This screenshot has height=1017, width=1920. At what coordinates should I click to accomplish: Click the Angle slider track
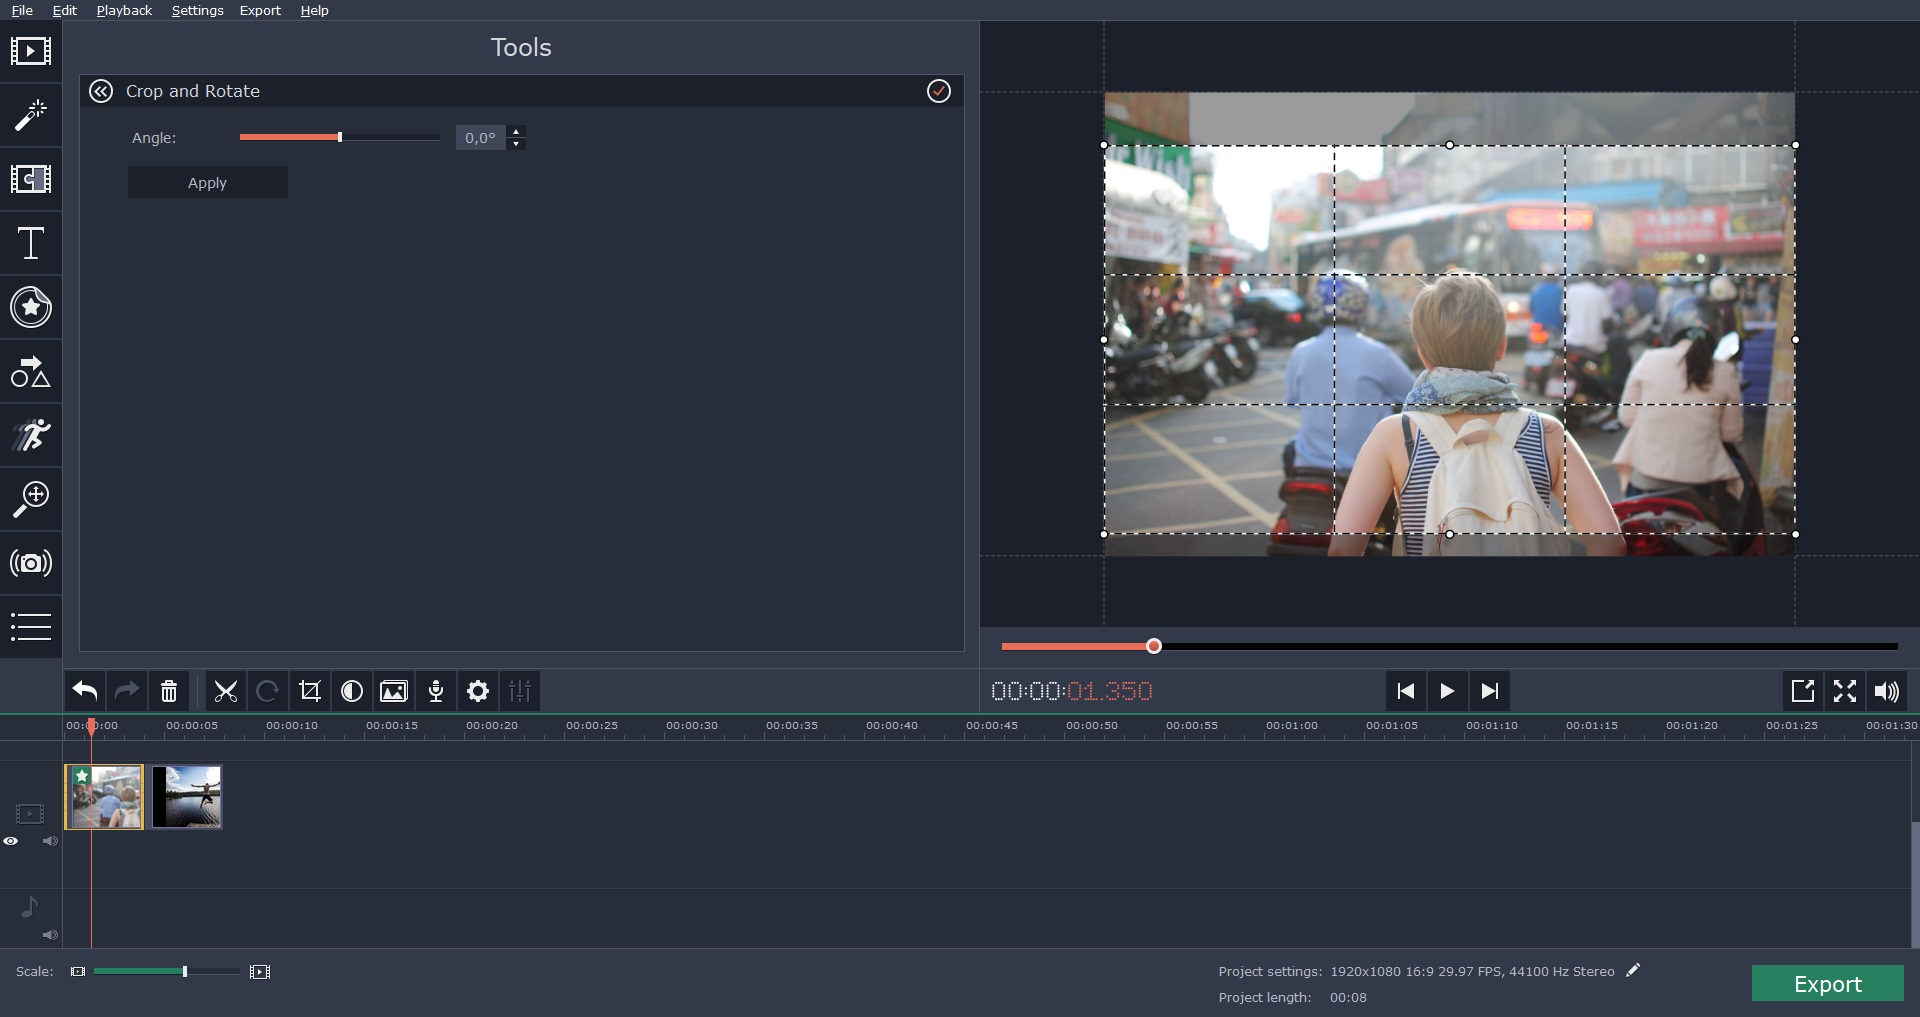pyautogui.click(x=340, y=137)
